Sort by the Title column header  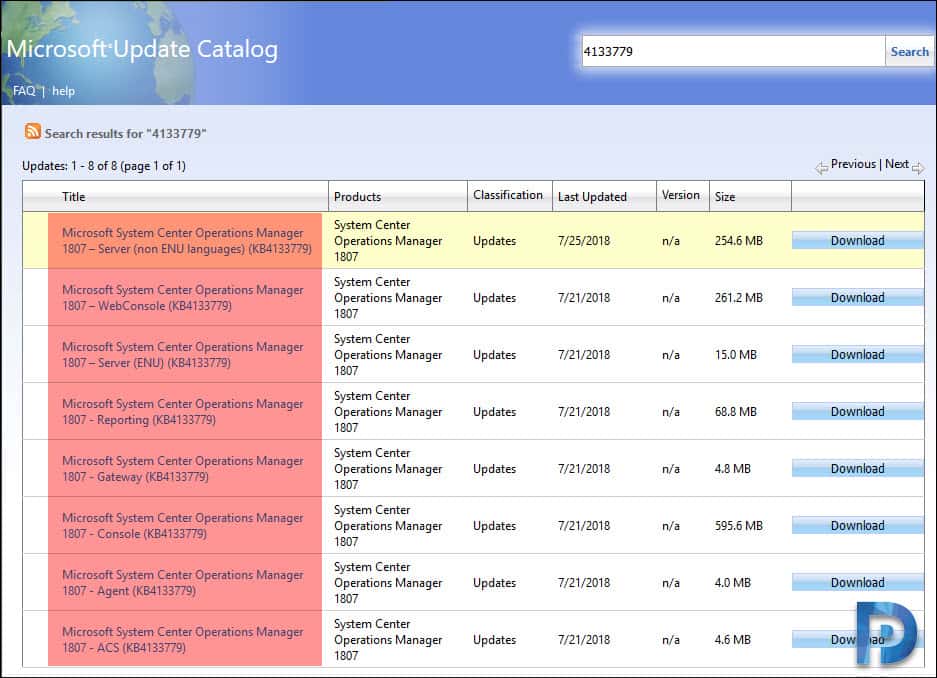[74, 197]
